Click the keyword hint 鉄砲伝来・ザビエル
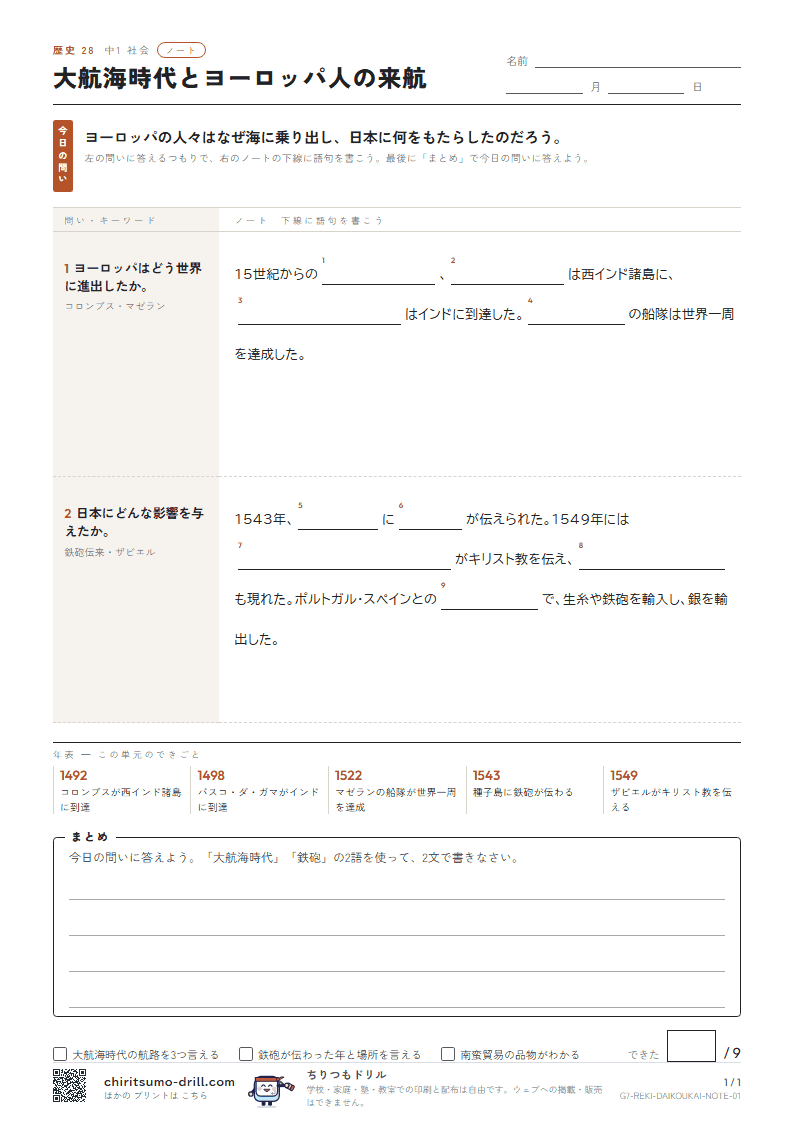This screenshot has width=794, height=1123. (x=110, y=552)
